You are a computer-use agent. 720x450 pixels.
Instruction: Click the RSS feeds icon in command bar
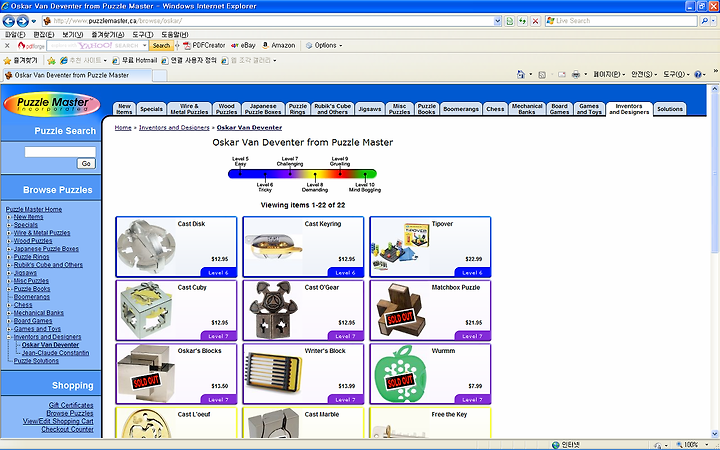click(542, 74)
